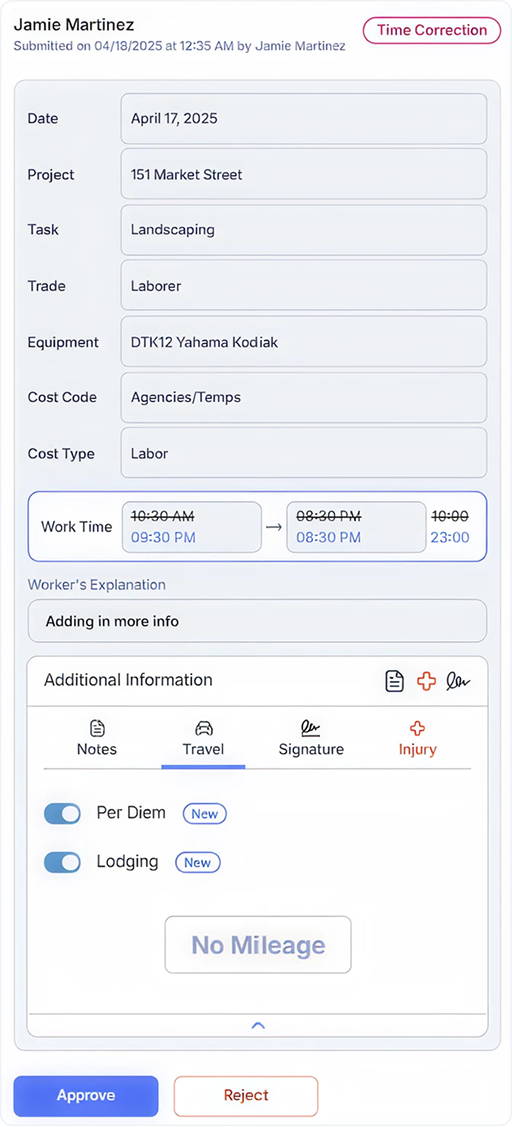Image resolution: width=512 pixels, height=1127 pixels.
Task: Toggle the Lodging switch
Action: 63,862
